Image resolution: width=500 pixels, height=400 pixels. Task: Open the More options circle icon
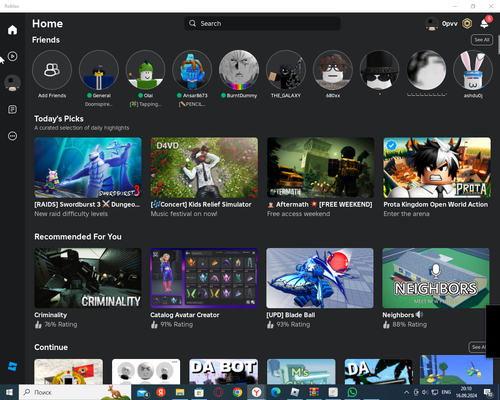tap(12, 136)
